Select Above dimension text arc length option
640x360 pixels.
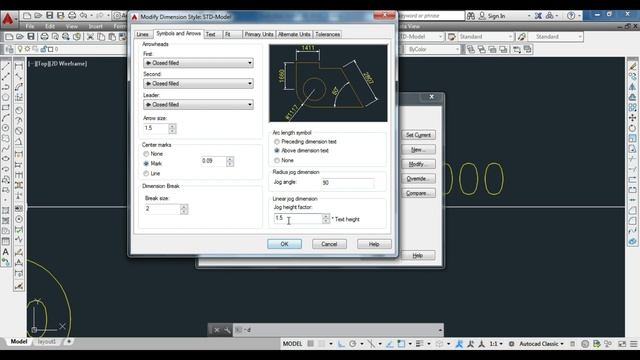(277, 151)
